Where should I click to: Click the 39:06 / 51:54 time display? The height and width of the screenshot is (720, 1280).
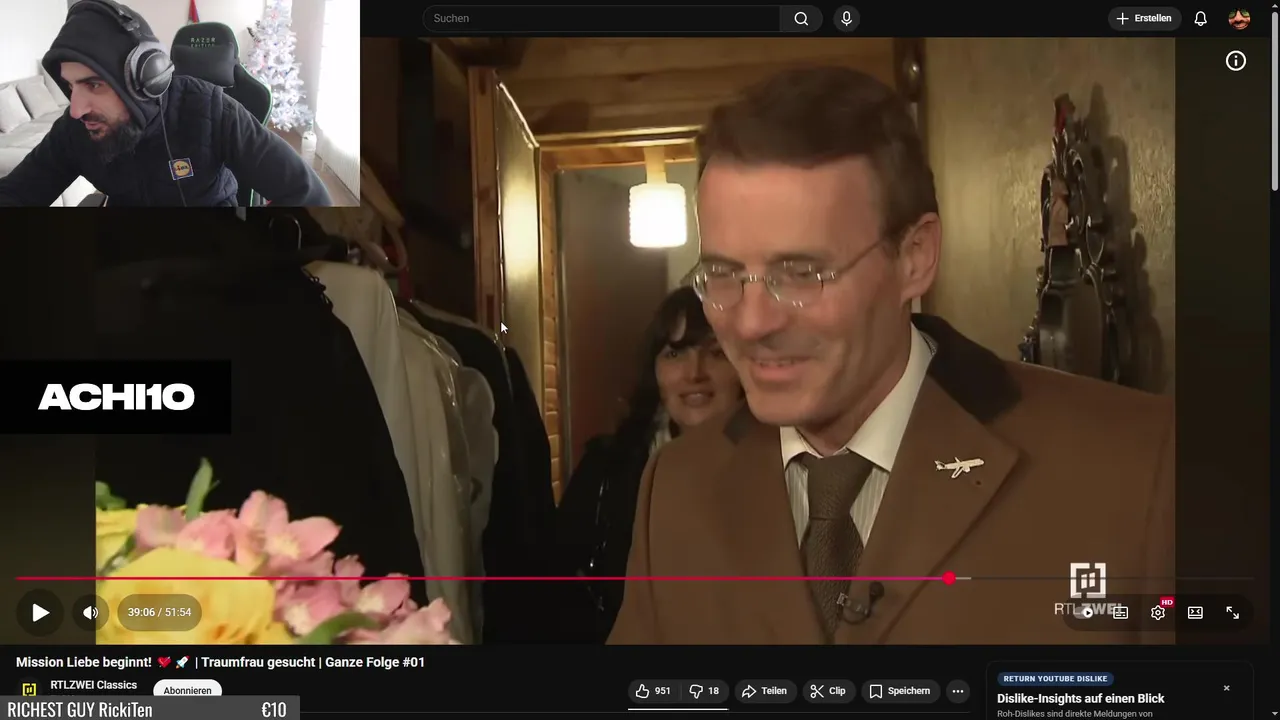pyautogui.click(x=159, y=613)
